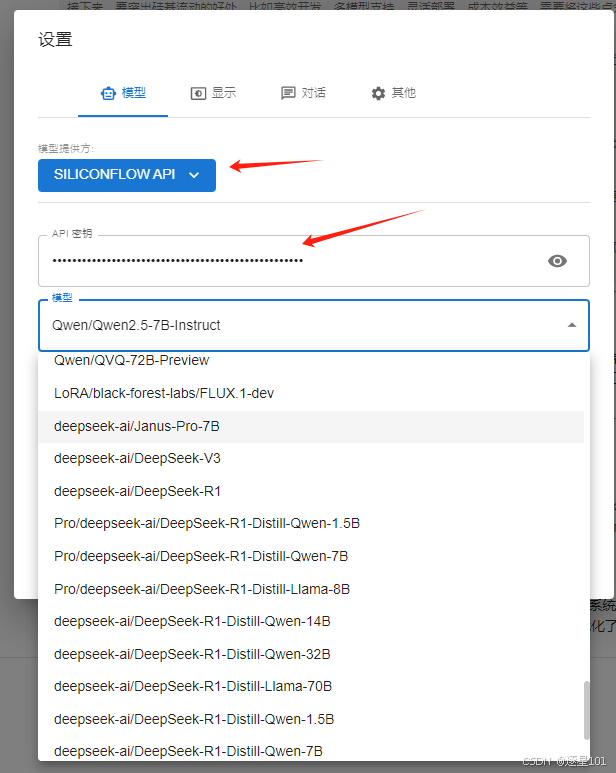Switch to the 模型 tab
The height and width of the screenshot is (773, 616).
(123, 93)
